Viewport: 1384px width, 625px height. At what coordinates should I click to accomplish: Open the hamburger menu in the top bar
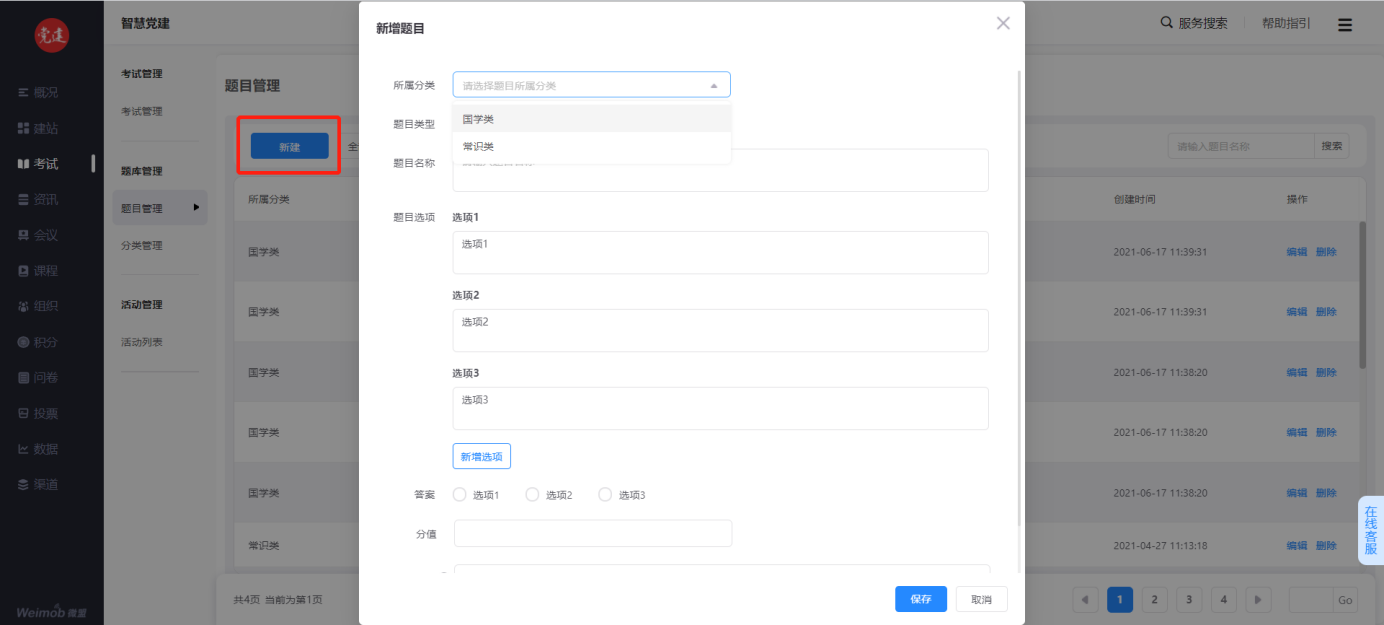click(x=1345, y=25)
